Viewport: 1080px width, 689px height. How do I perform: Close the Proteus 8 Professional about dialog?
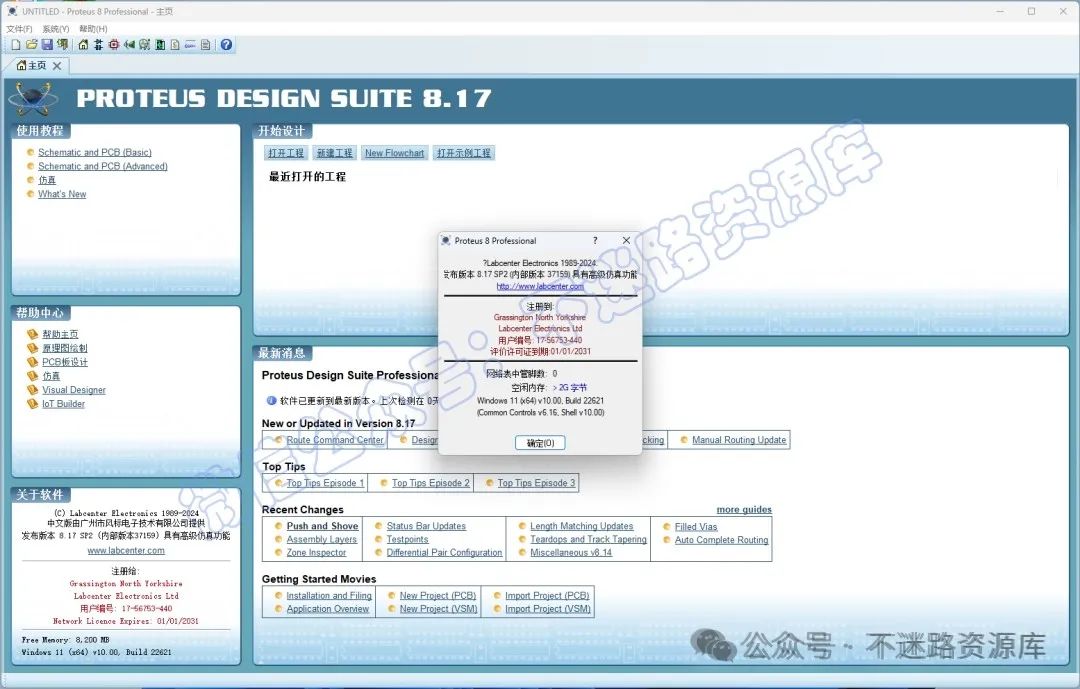[626, 240]
